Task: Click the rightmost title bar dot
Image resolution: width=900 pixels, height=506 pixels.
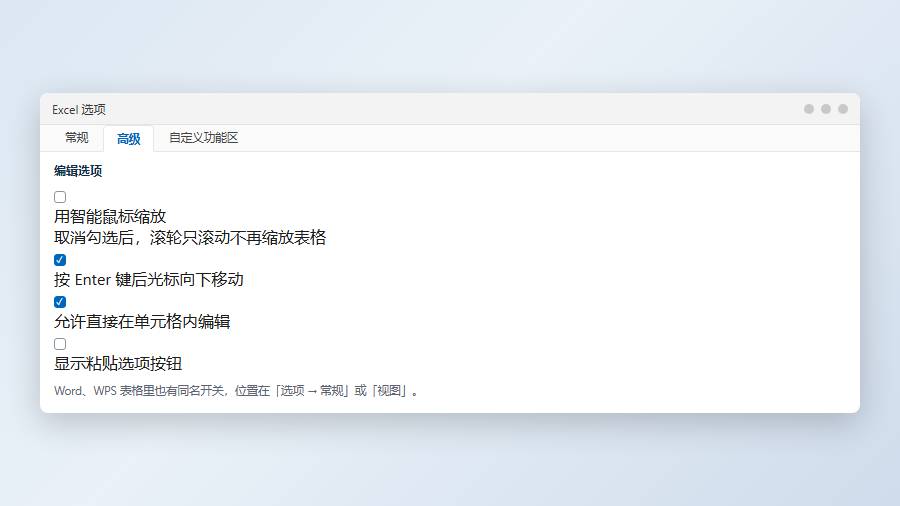Action: tap(843, 109)
